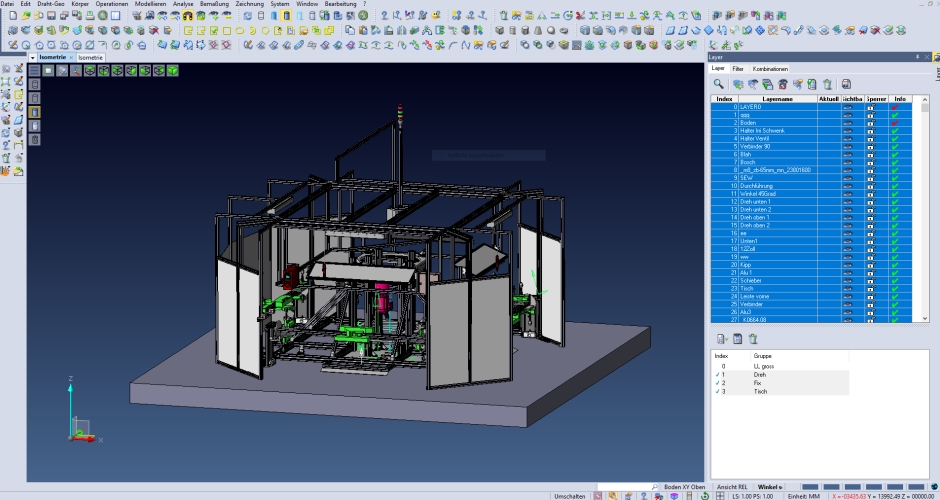Toggle visibility eye of Kipp layer
The height and width of the screenshot is (500, 940).
[848, 265]
